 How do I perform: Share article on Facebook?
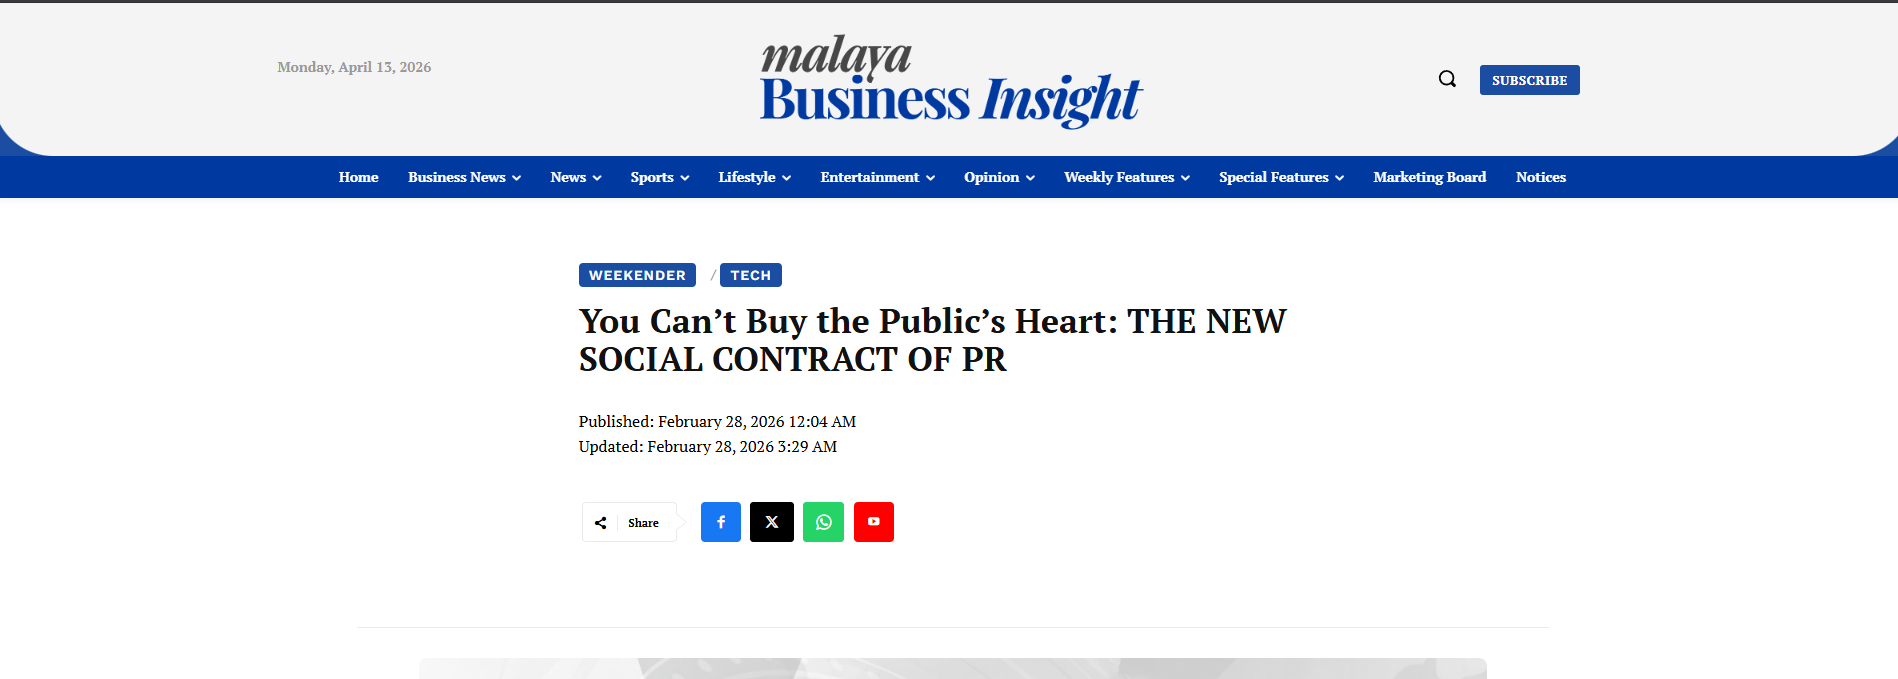point(720,522)
